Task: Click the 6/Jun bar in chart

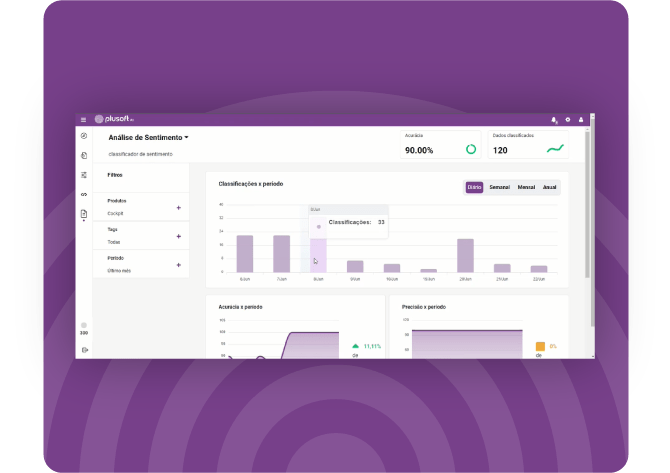Action: click(245, 253)
